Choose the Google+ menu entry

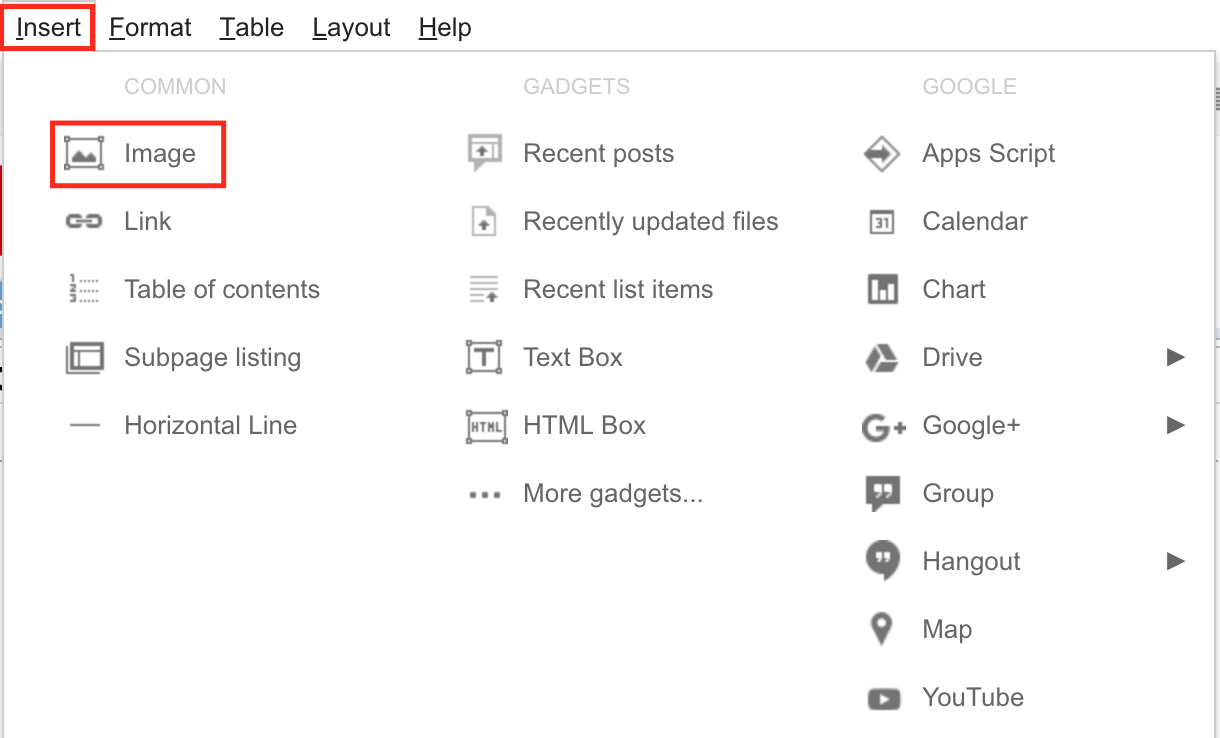click(971, 425)
